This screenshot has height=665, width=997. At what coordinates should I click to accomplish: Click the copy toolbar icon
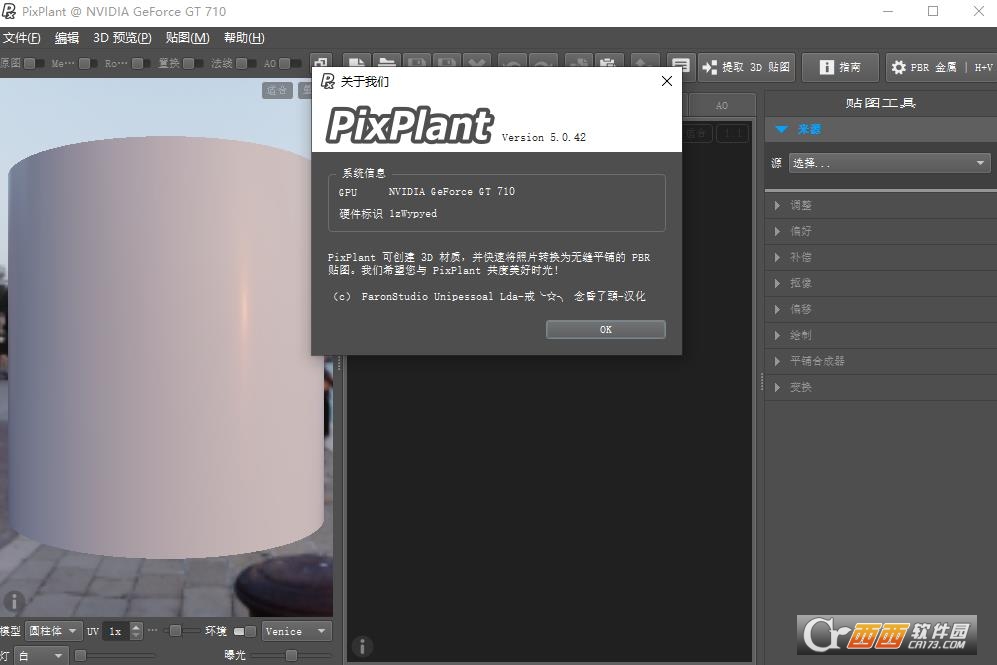(579, 62)
